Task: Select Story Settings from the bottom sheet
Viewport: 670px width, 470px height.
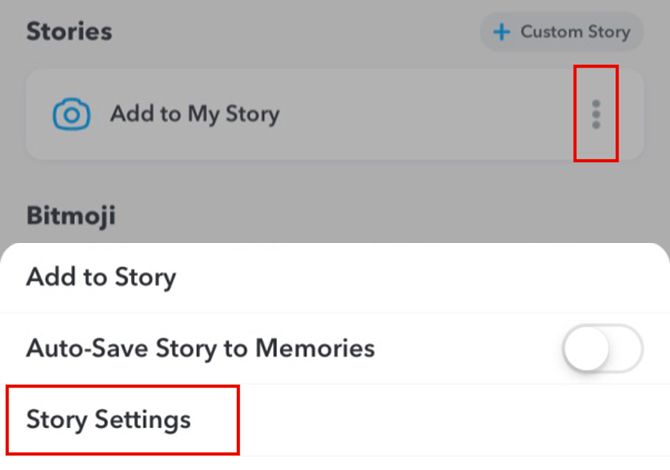Action: [x=109, y=419]
